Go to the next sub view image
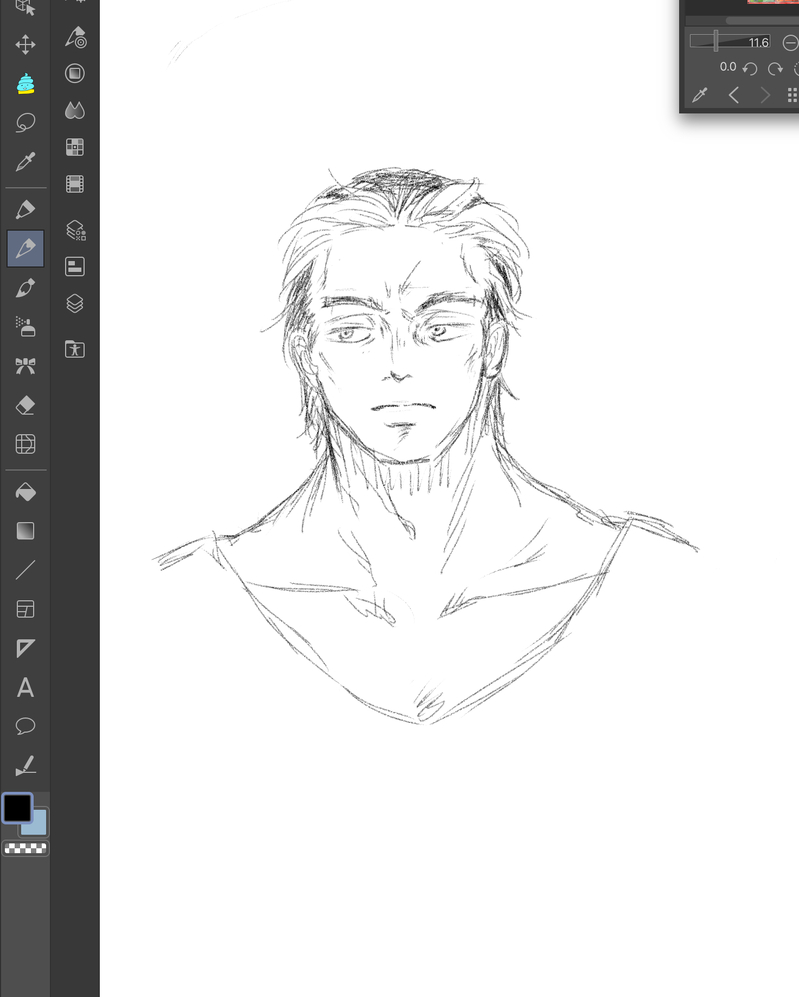The width and height of the screenshot is (799, 997). click(x=765, y=95)
